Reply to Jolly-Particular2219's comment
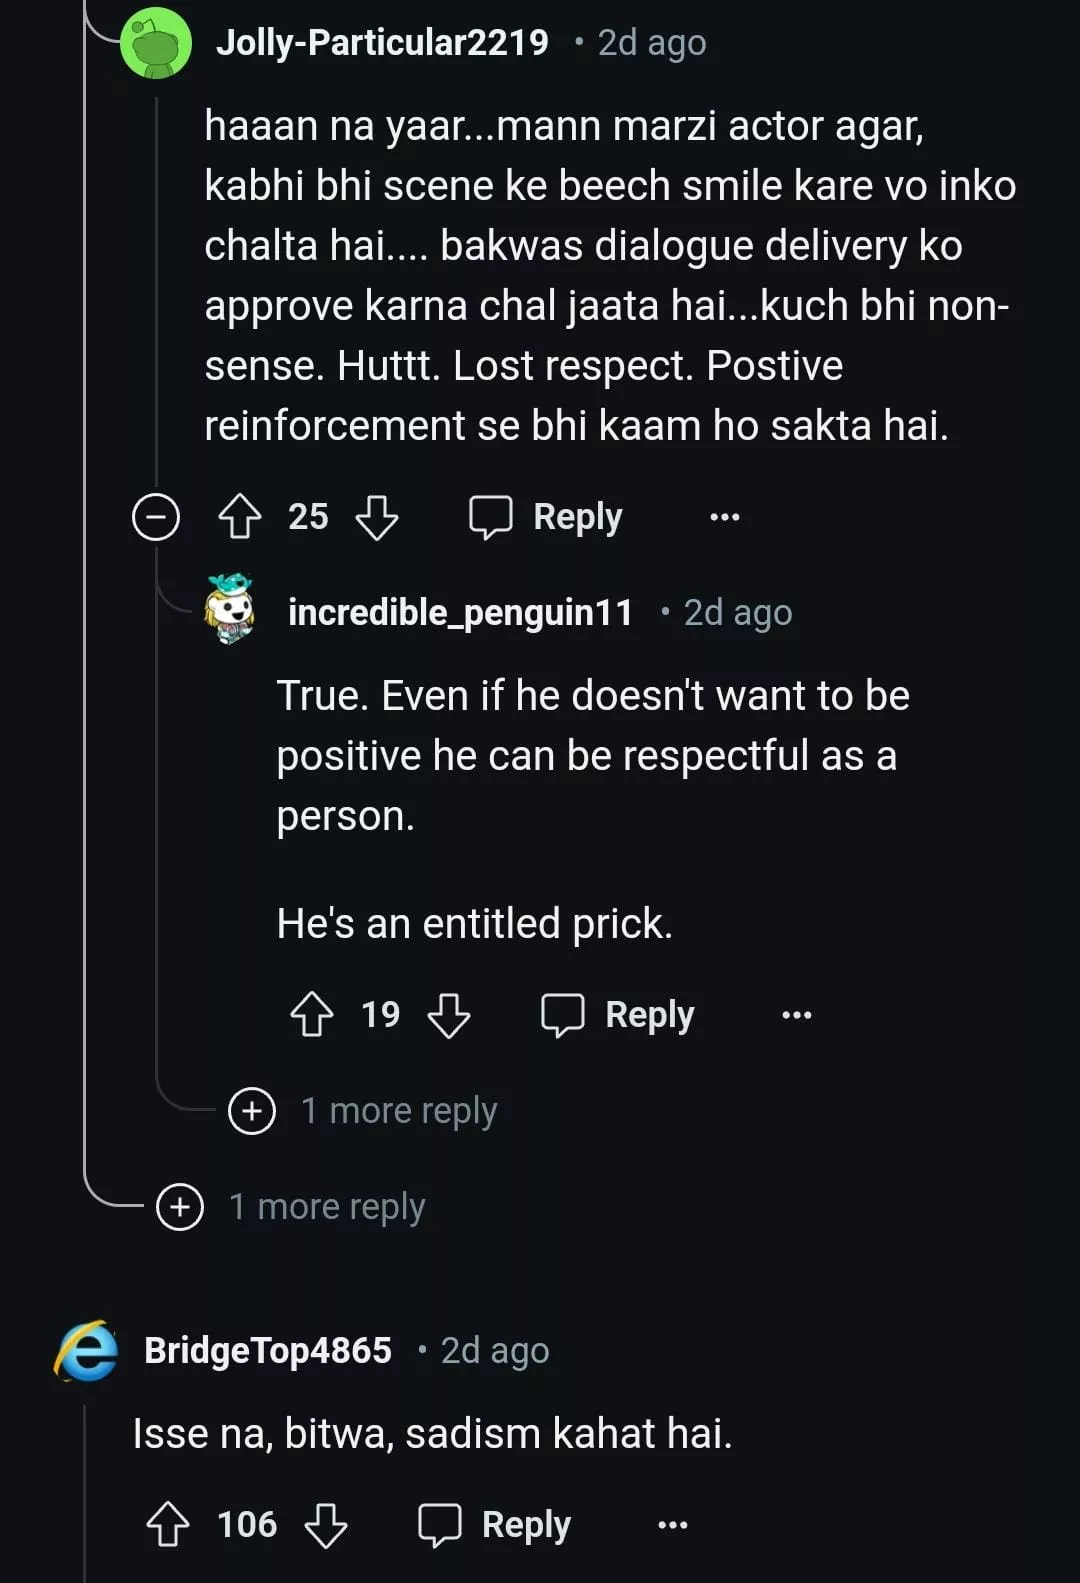The width and height of the screenshot is (1080, 1583). coord(547,517)
